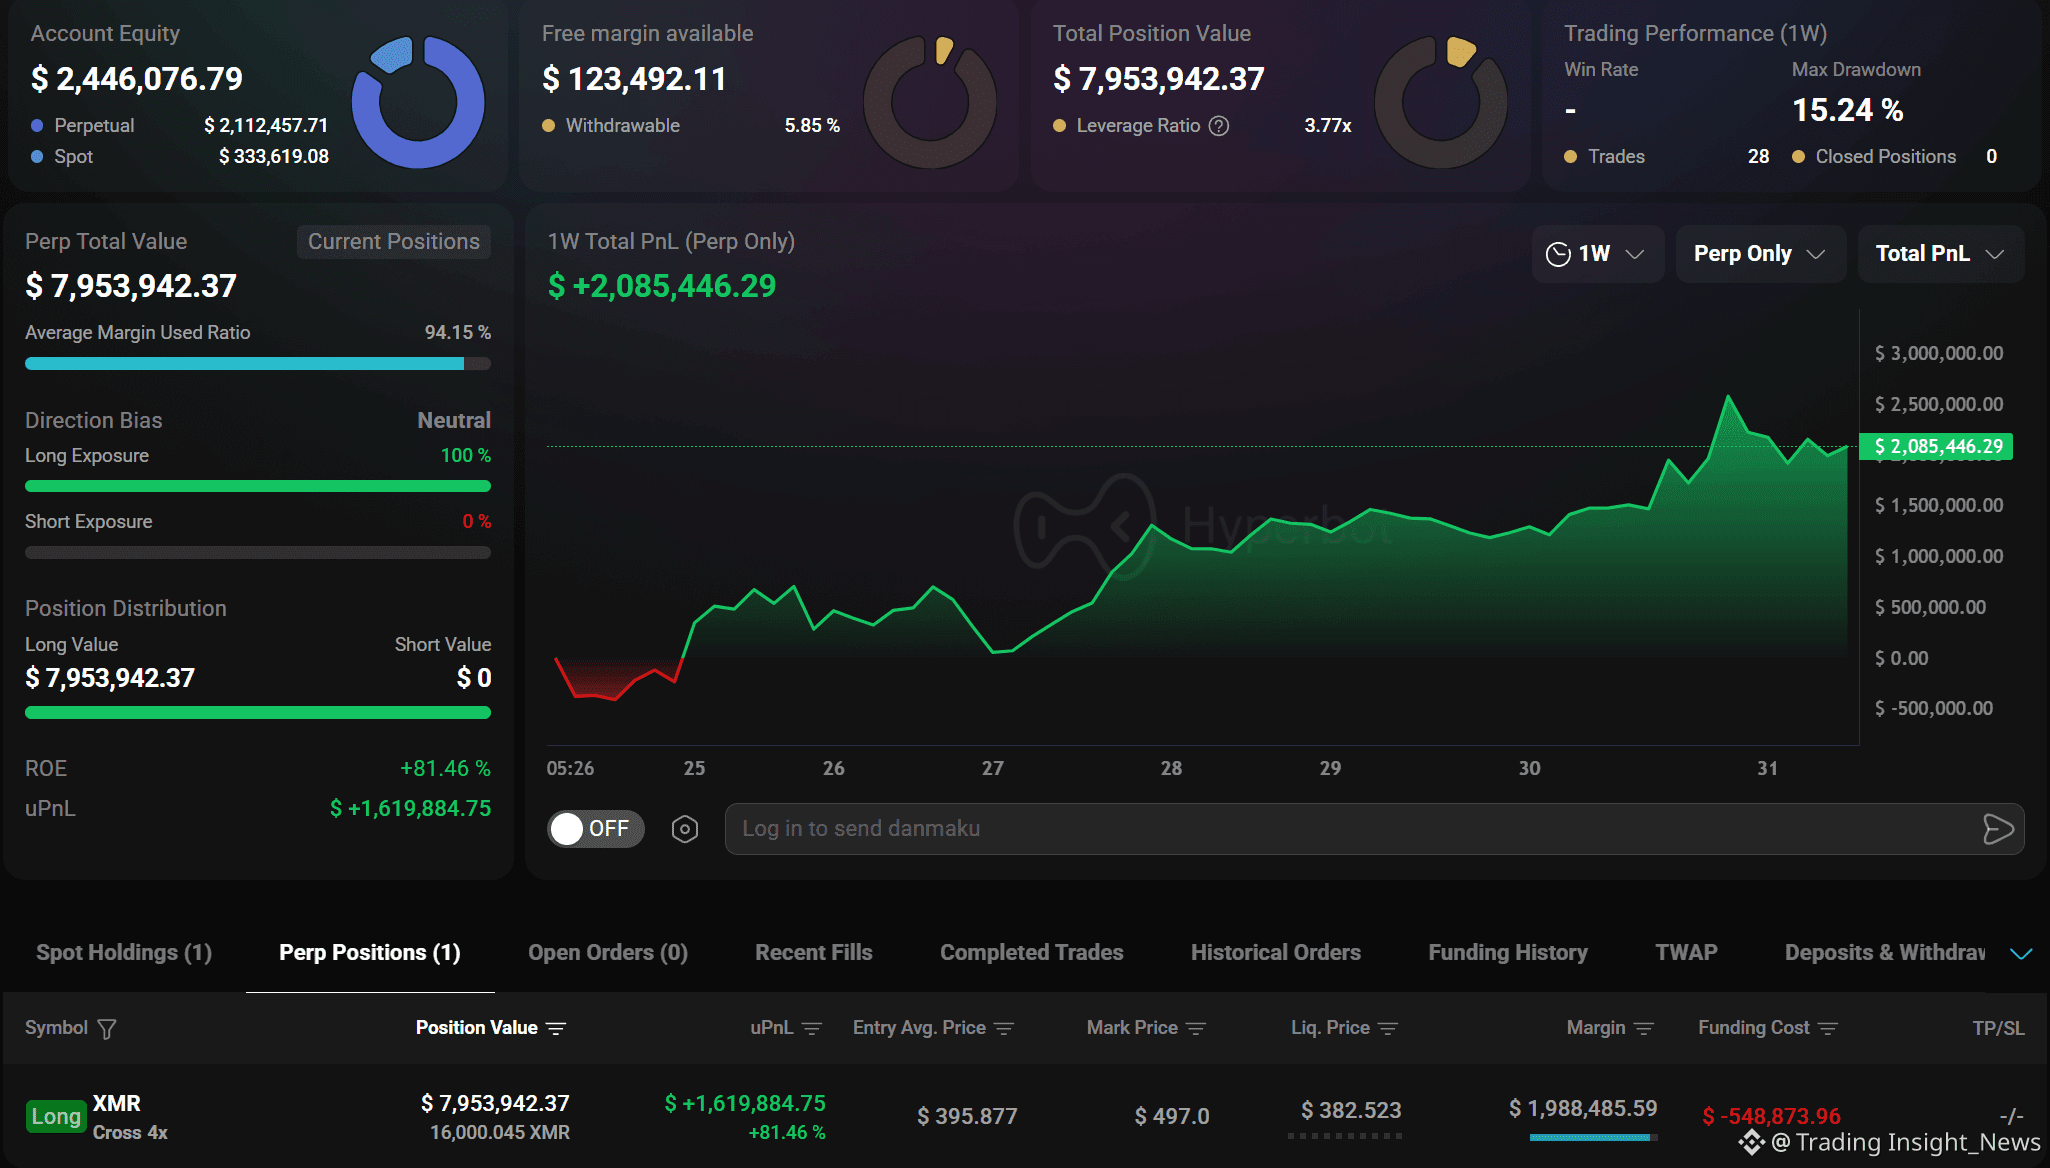Click the XMR symbol name
The height and width of the screenshot is (1168, 2050).
click(117, 1104)
